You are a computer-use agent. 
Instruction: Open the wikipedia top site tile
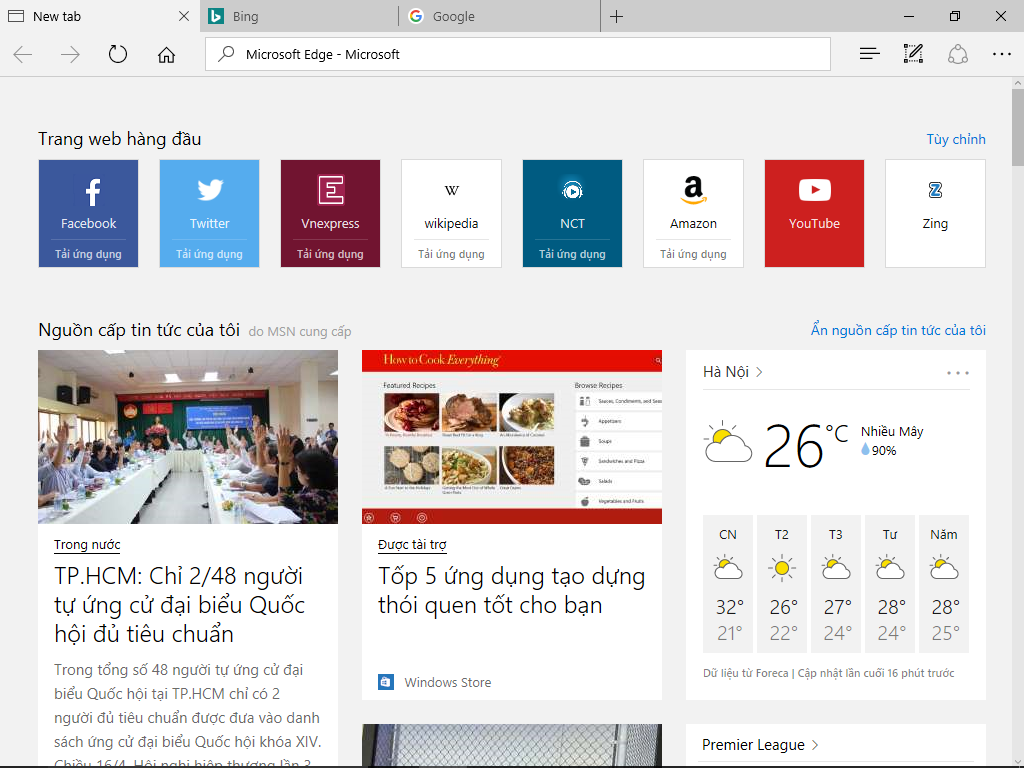pos(451,214)
